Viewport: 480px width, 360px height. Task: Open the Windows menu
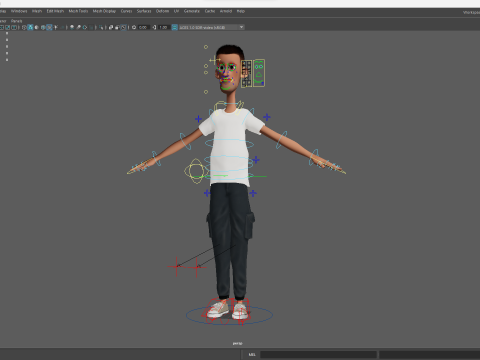click(x=19, y=11)
